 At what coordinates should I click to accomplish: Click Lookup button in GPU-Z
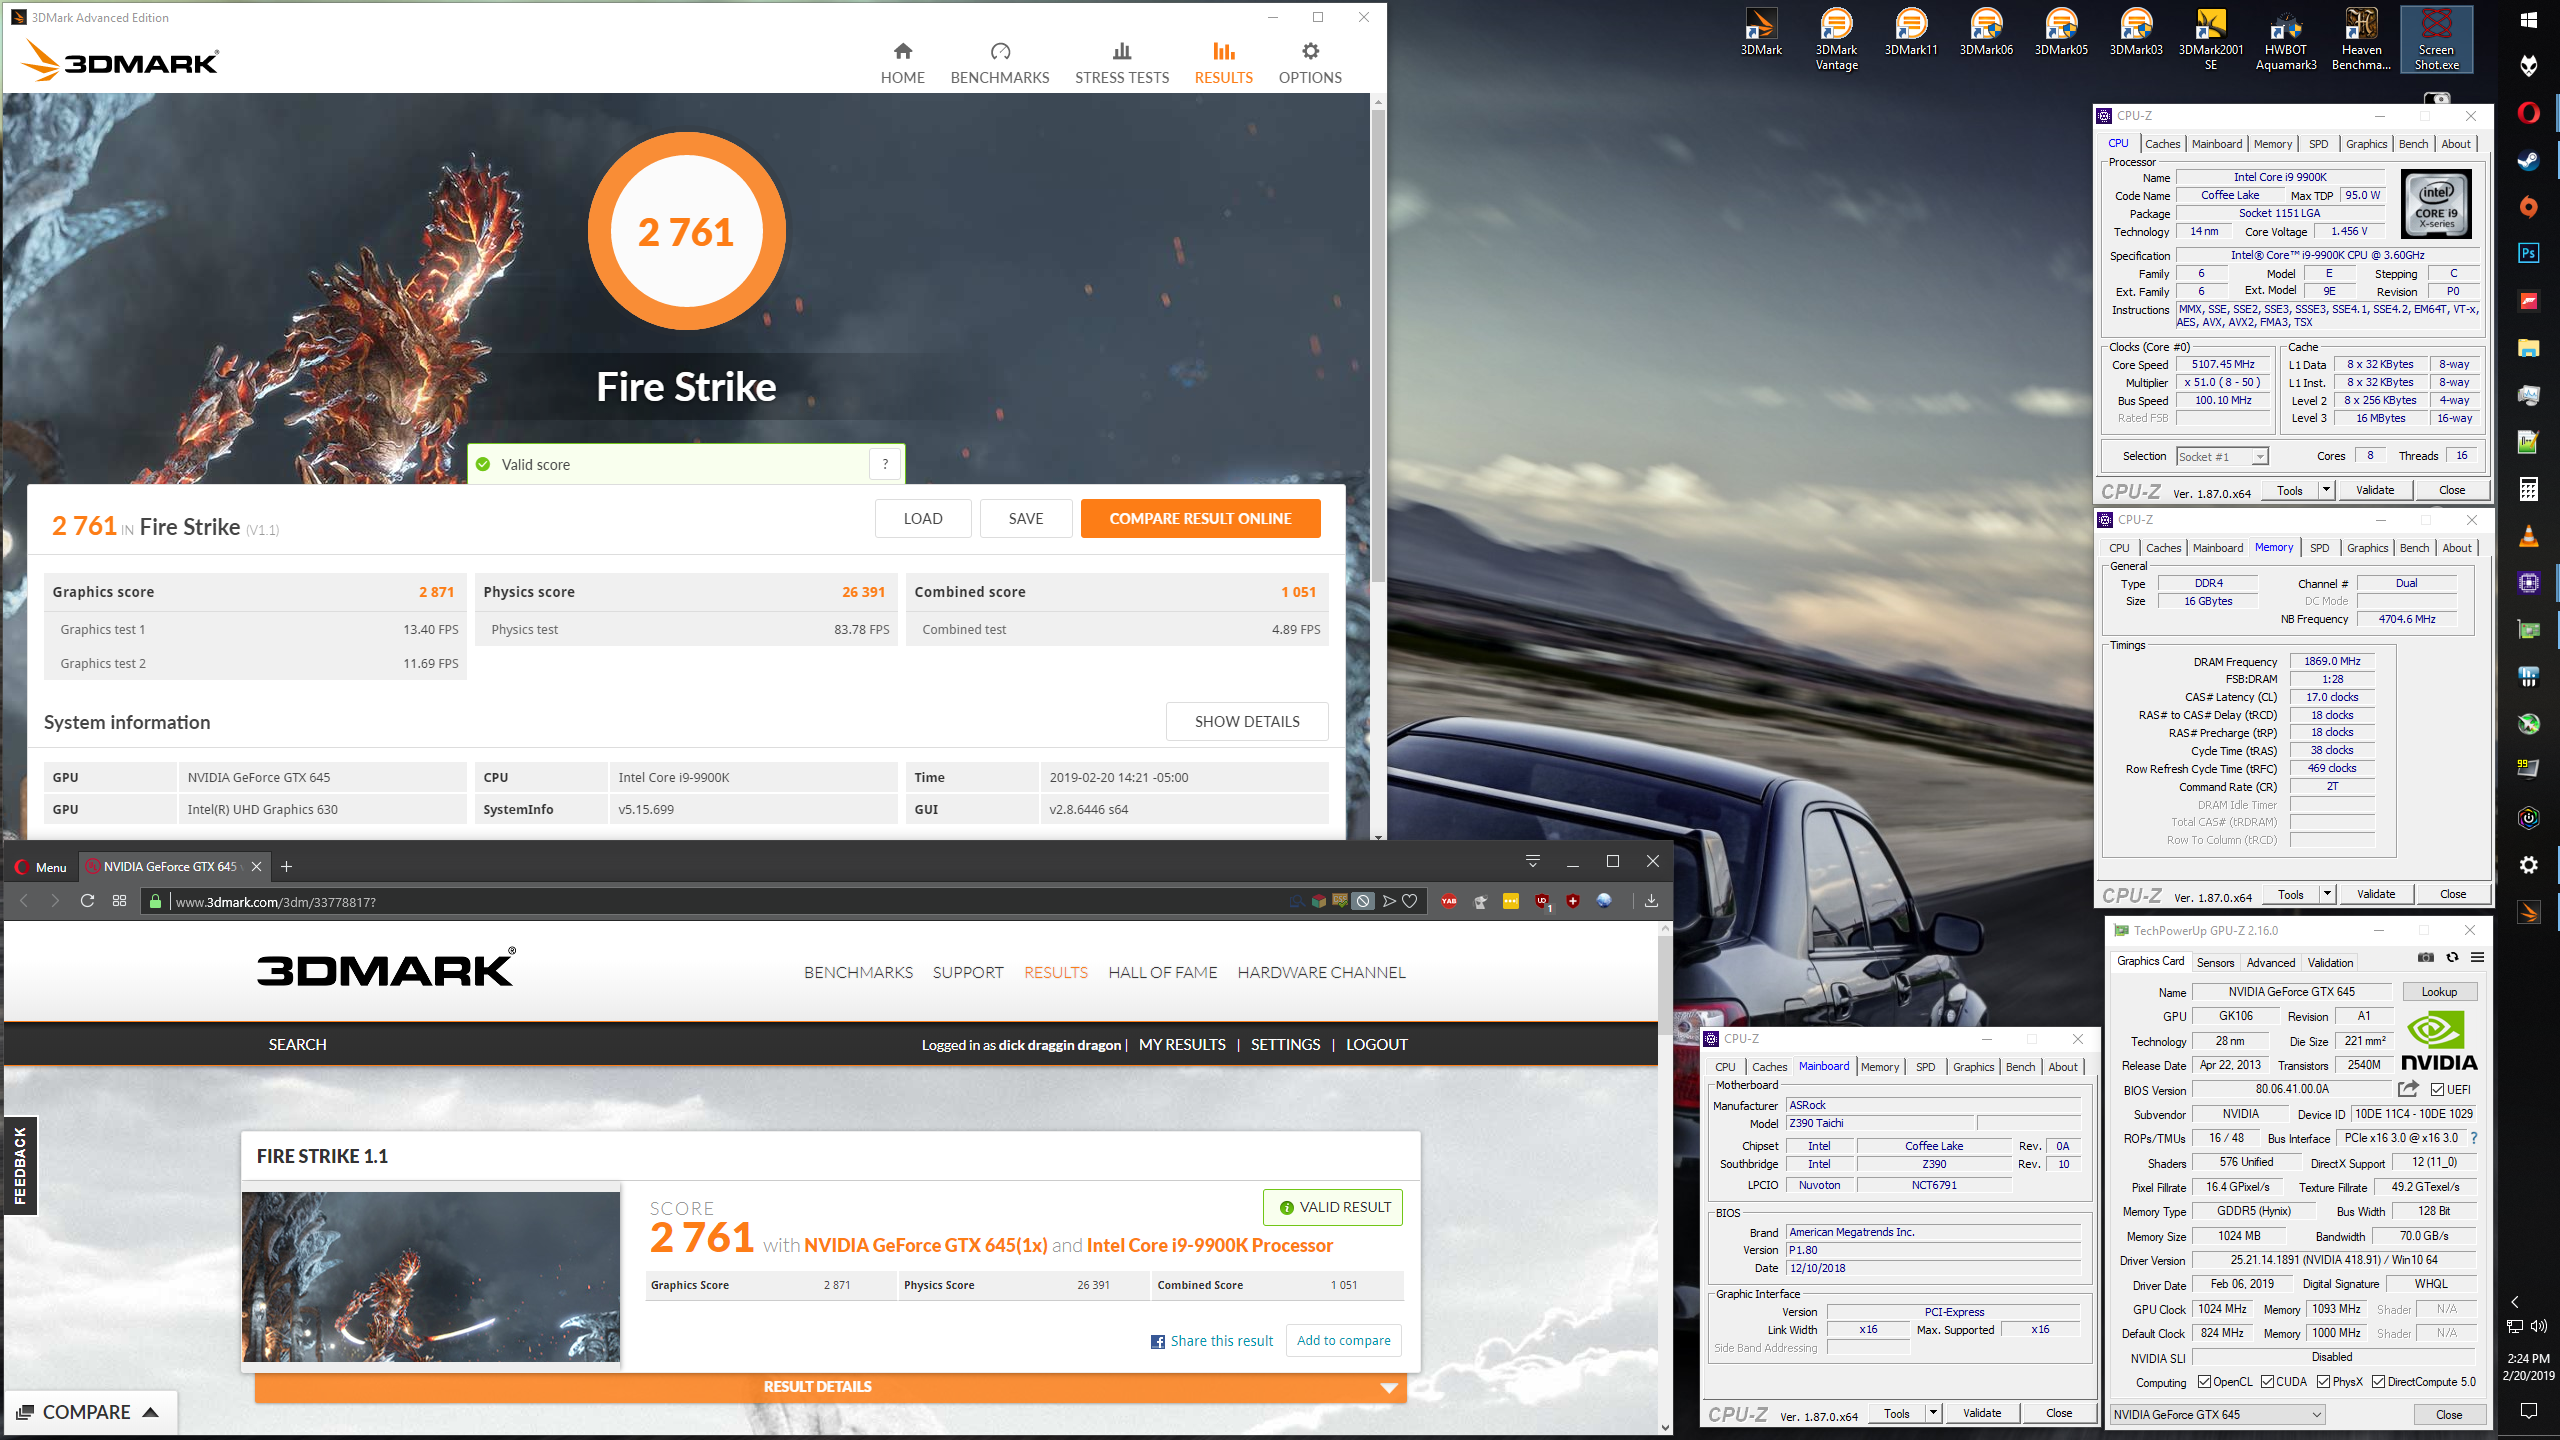coord(2439,991)
